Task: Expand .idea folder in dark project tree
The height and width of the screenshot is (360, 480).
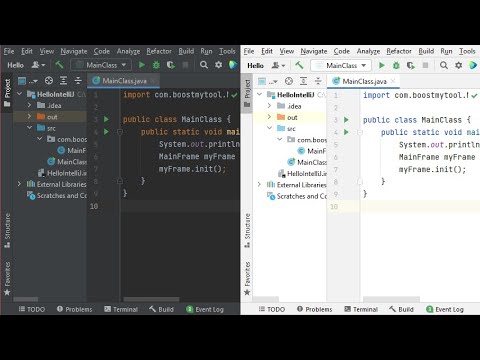Action: point(29,105)
